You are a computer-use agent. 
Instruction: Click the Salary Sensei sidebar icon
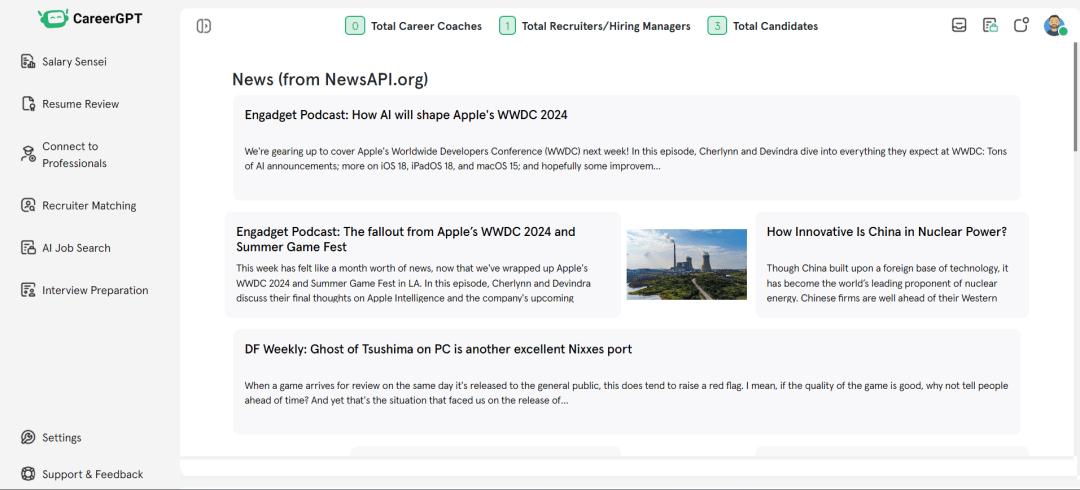(28, 62)
